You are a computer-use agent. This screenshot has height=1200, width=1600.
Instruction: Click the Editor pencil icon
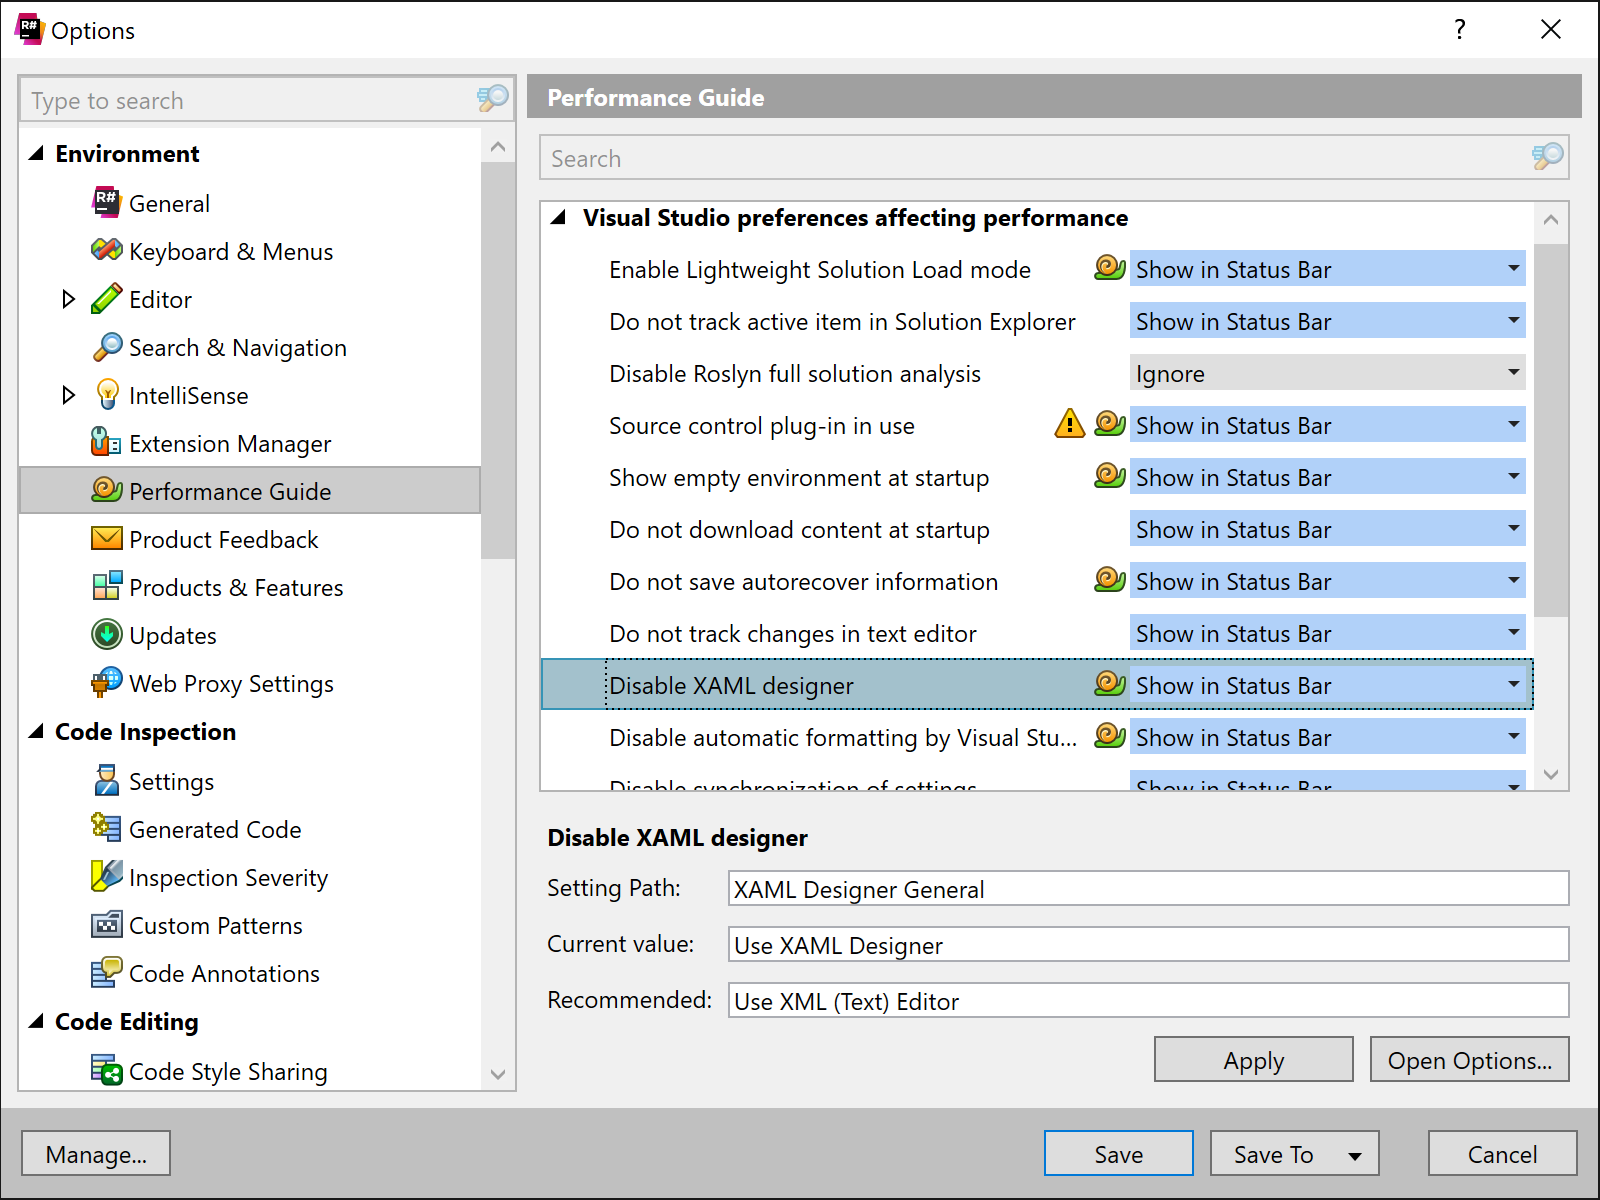coord(106,298)
